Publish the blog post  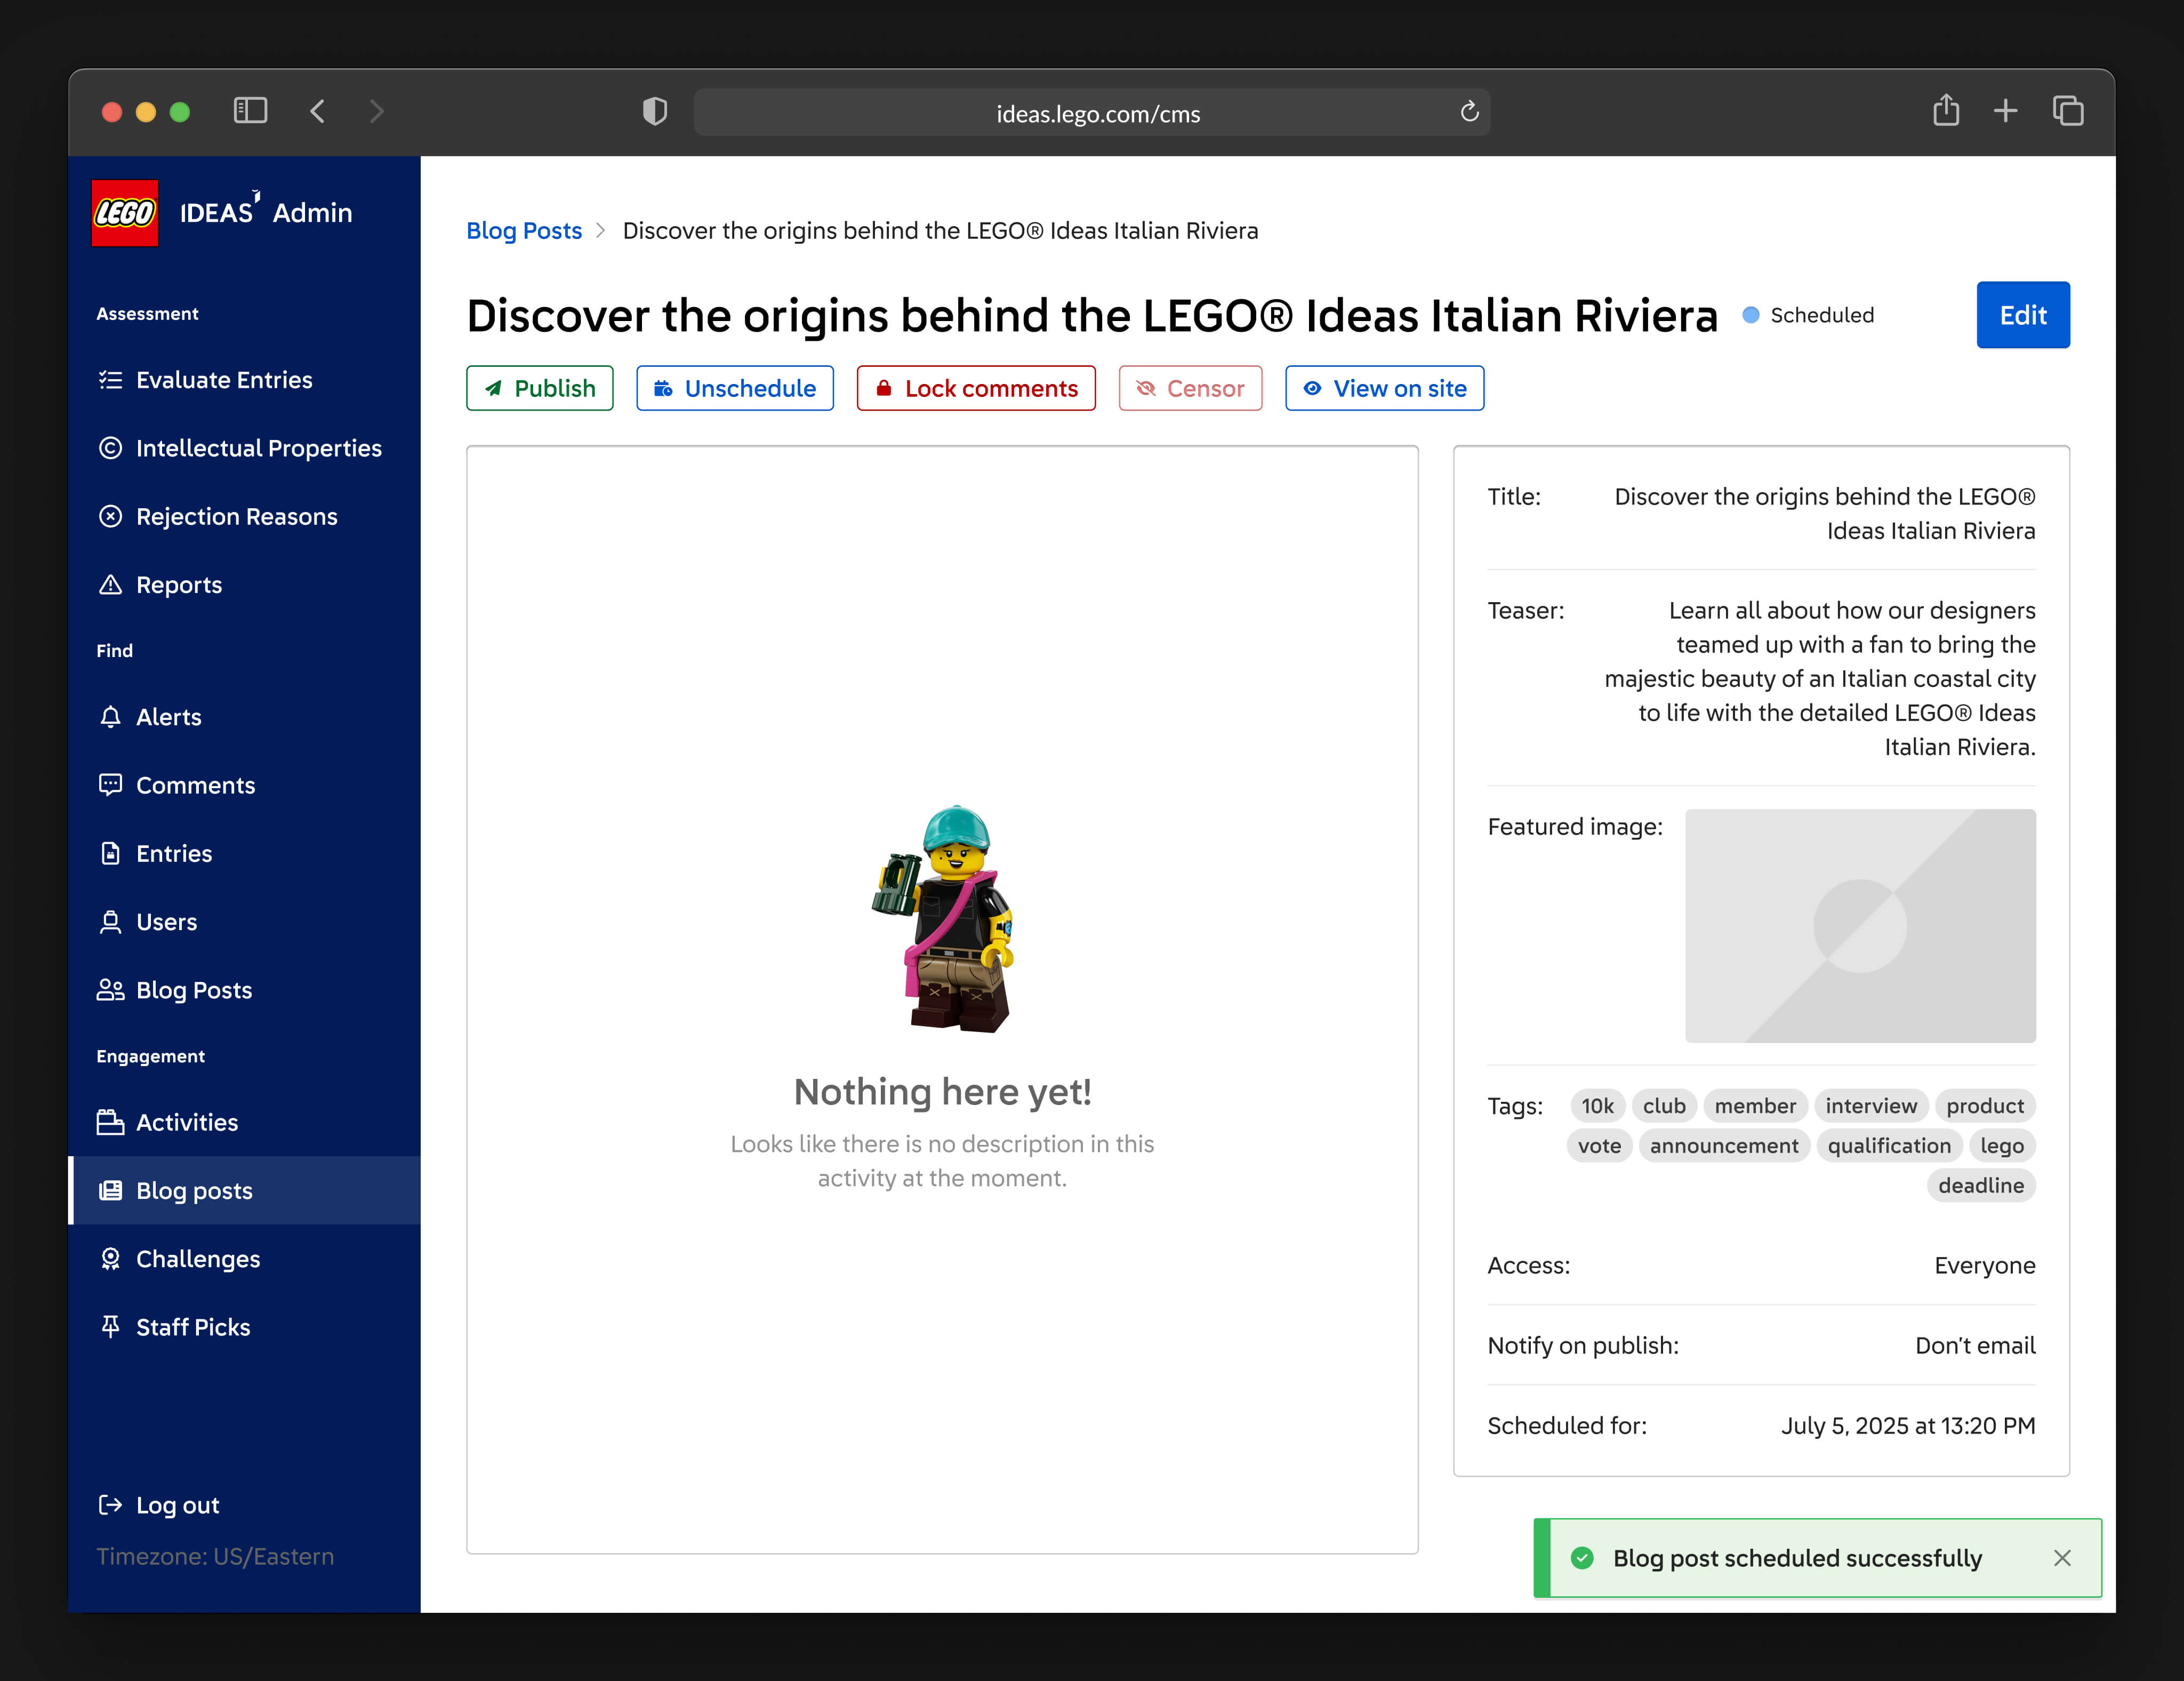point(540,388)
